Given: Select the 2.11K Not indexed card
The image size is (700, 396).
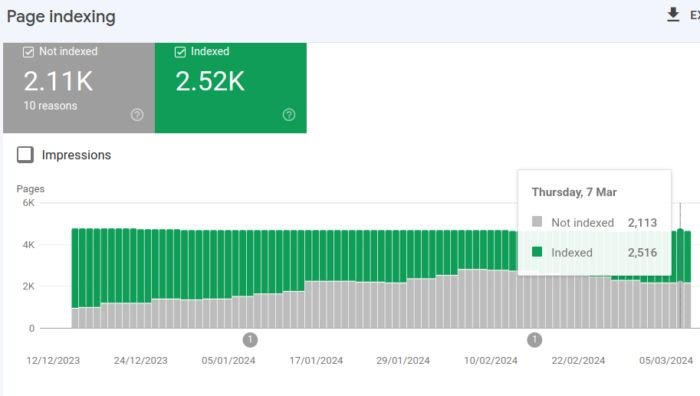Looking at the screenshot, I should click(x=79, y=88).
